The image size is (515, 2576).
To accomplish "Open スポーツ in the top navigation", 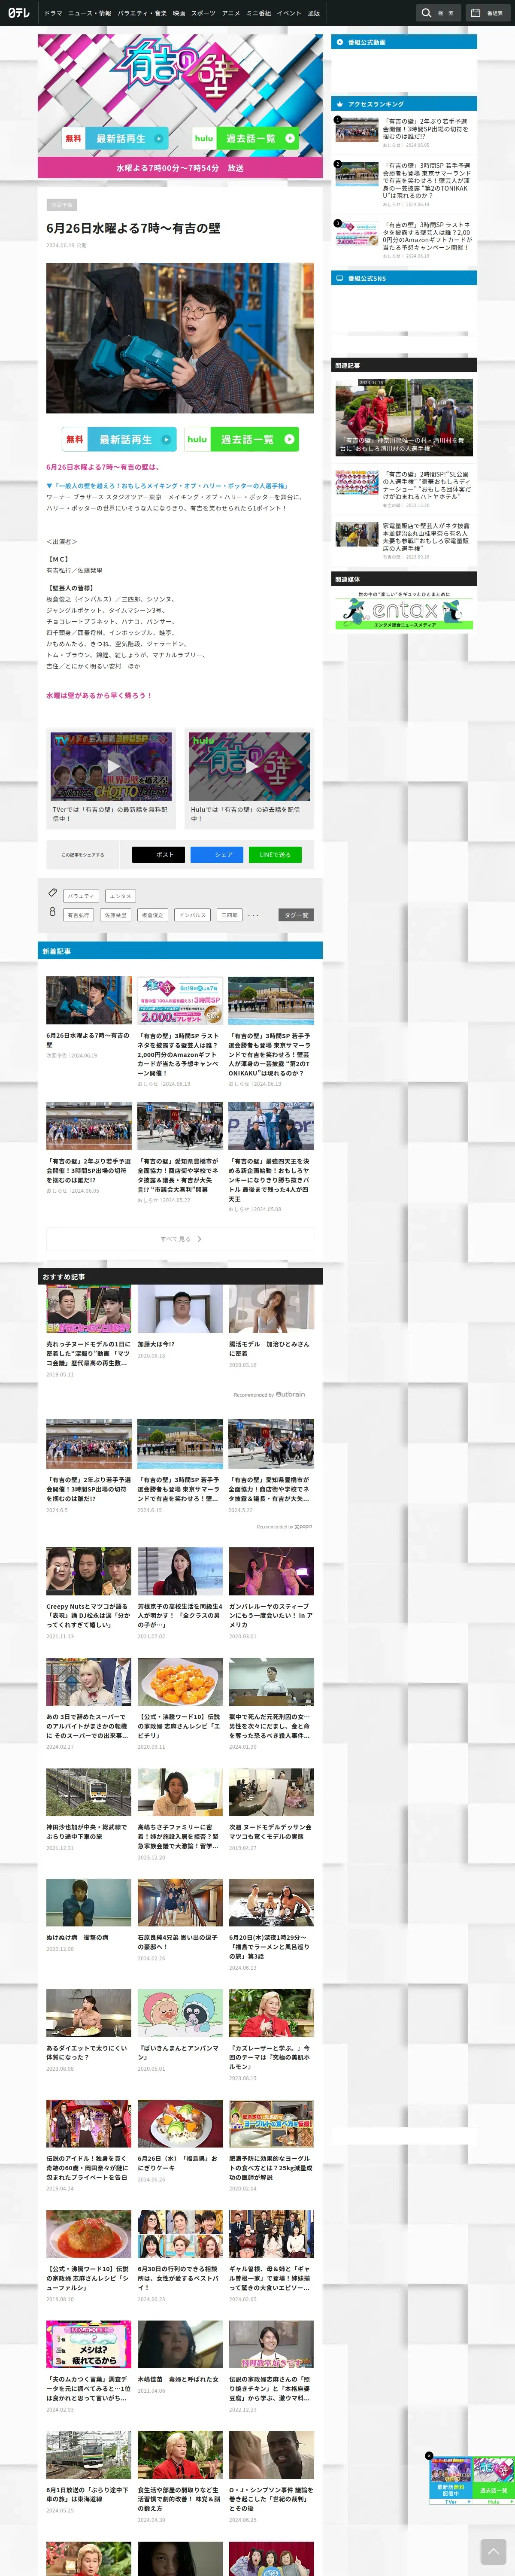I will (203, 13).
